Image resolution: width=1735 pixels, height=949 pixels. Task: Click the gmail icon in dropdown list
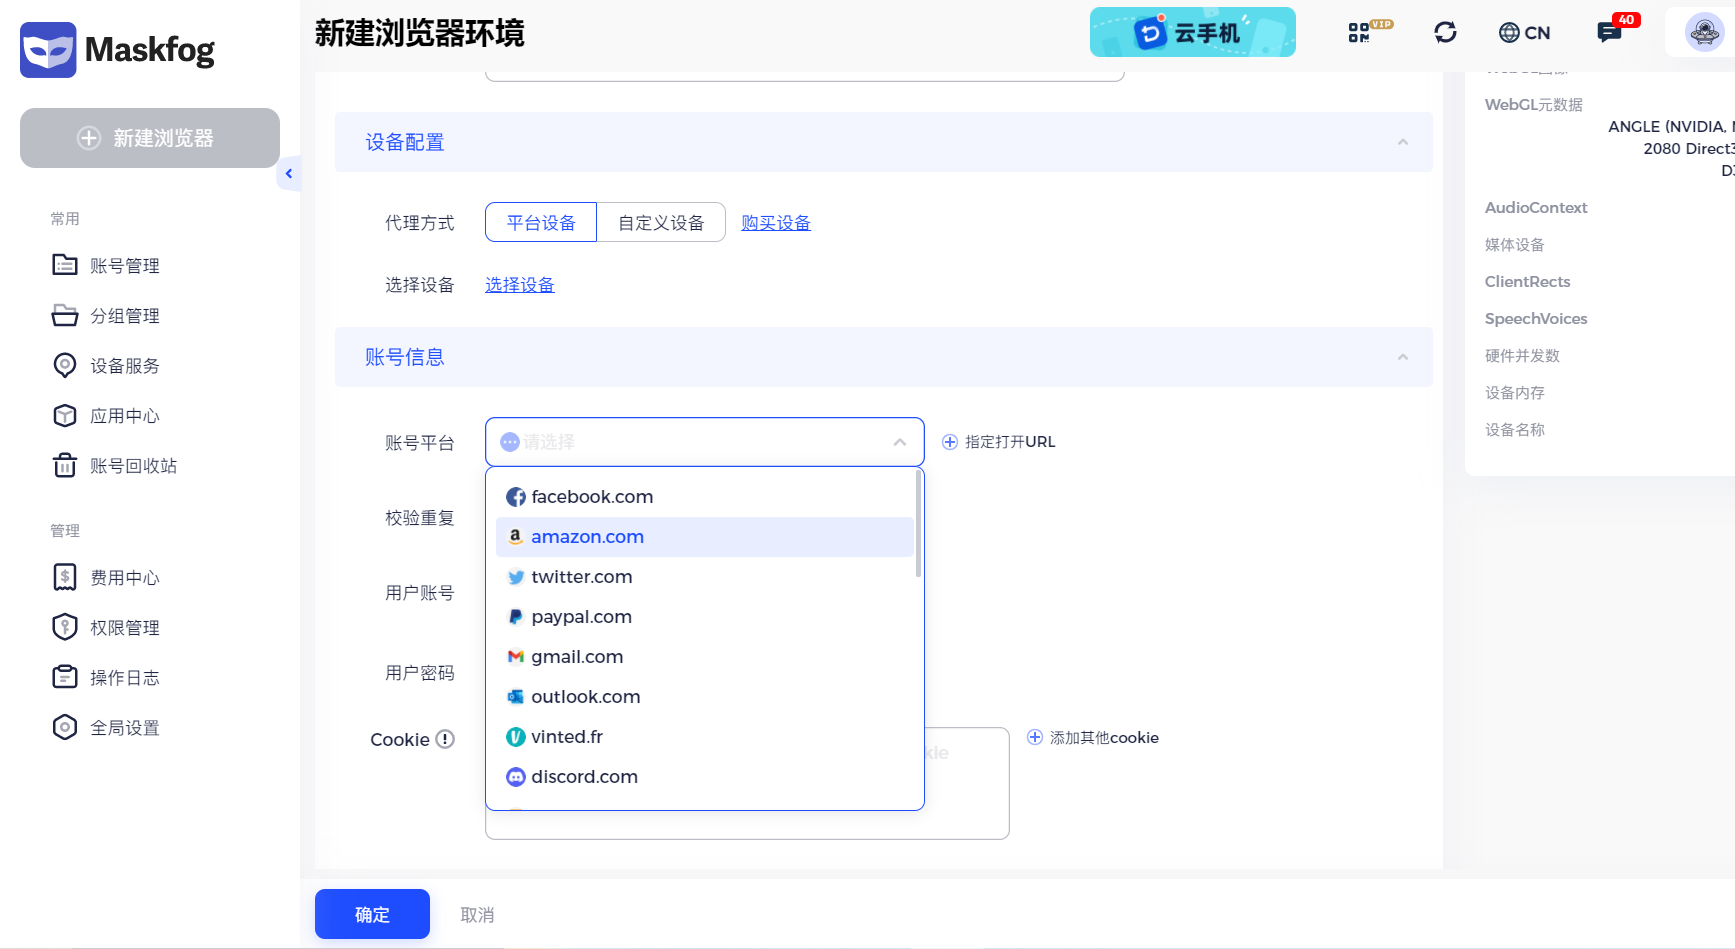(516, 657)
